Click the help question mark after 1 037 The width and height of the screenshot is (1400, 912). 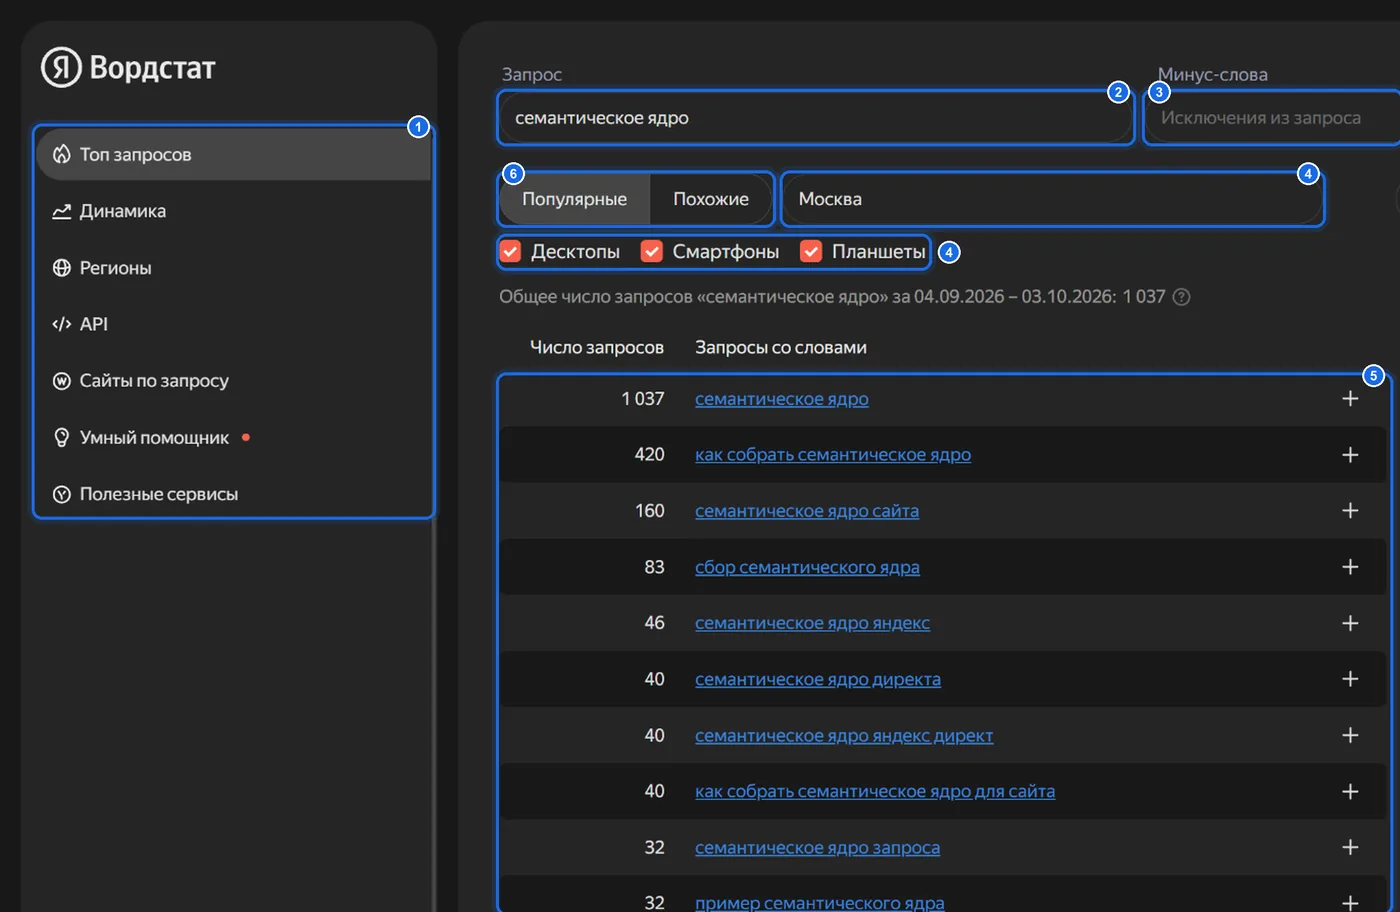click(x=1181, y=297)
